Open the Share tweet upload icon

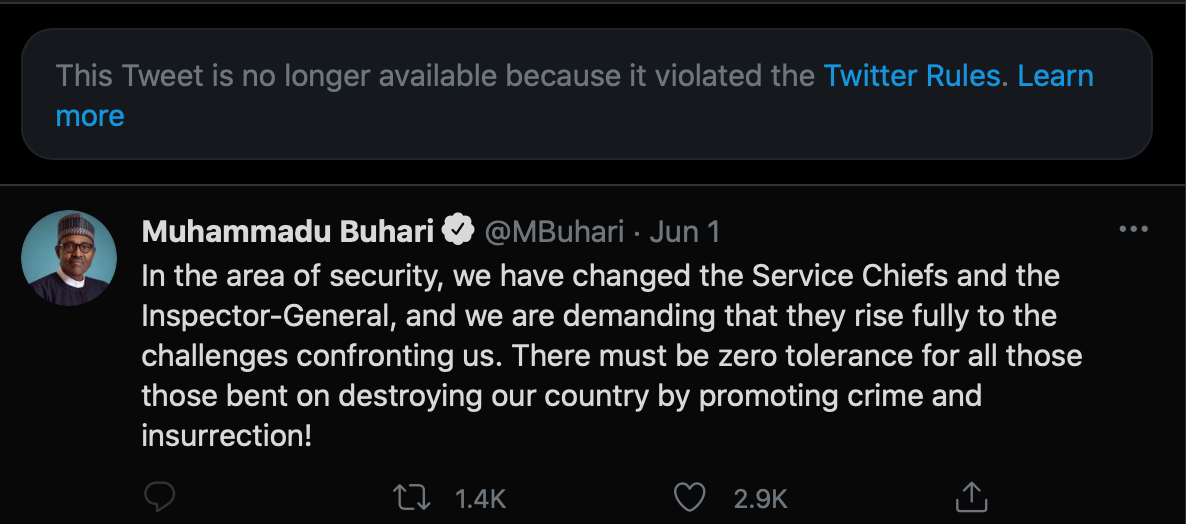(x=971, y=497)
